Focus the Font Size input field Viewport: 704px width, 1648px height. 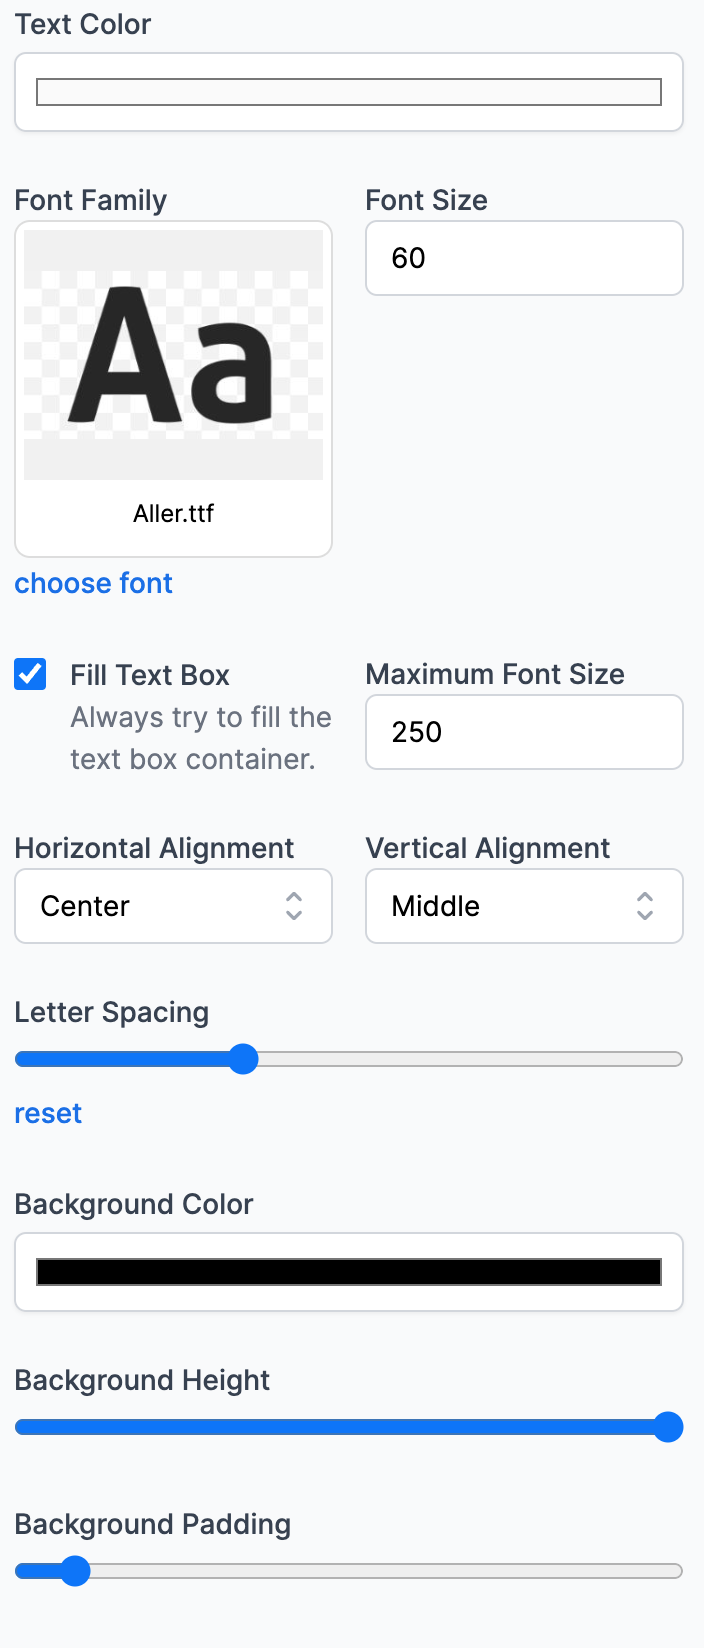coord(524,258)
